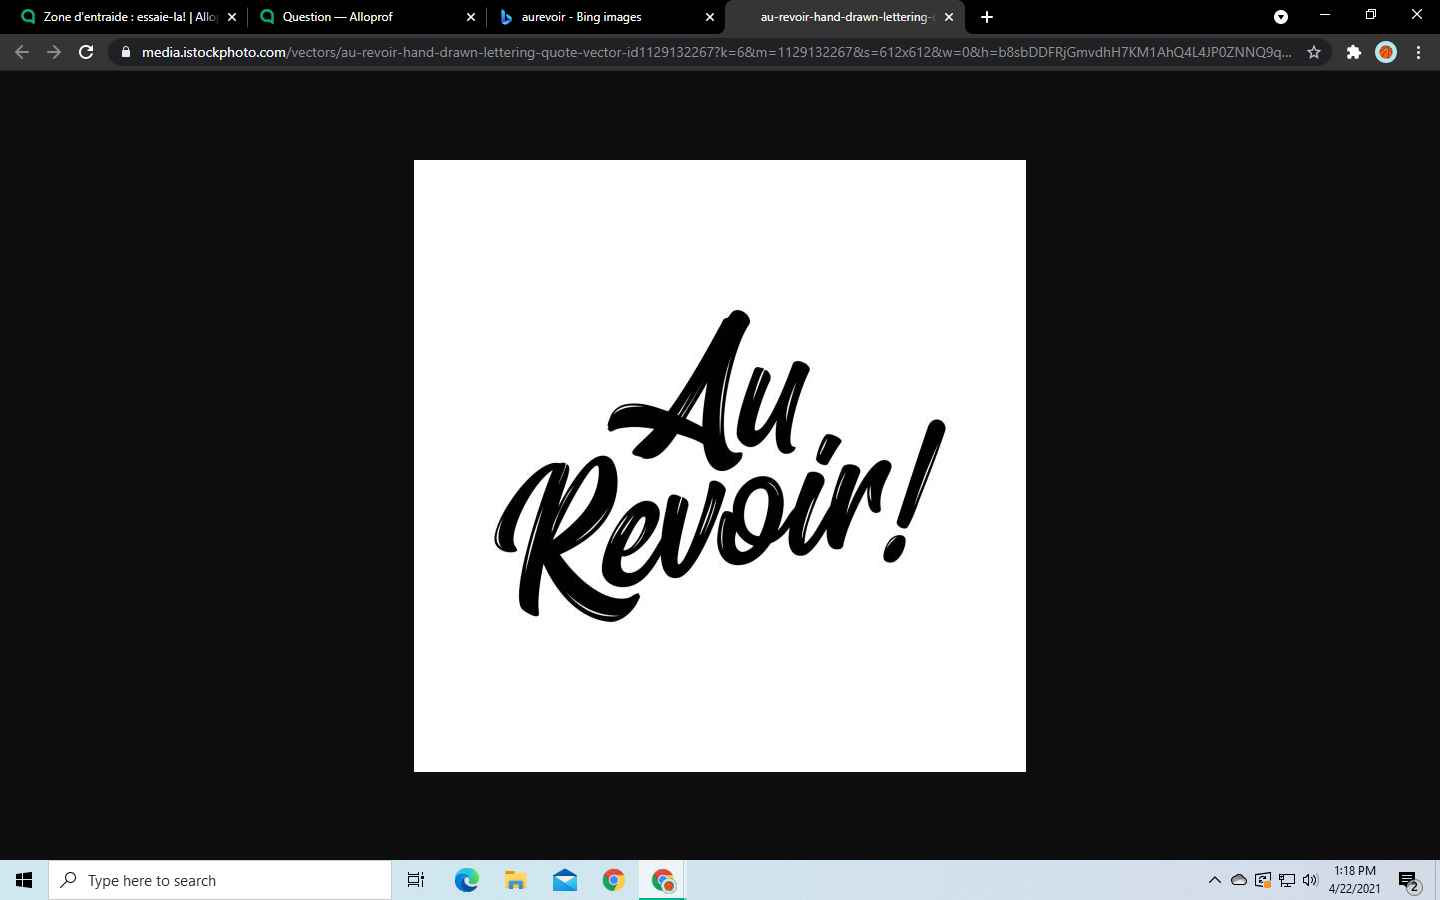Click the URL in the address bar

pyautogui.click(x=700, y=52)
